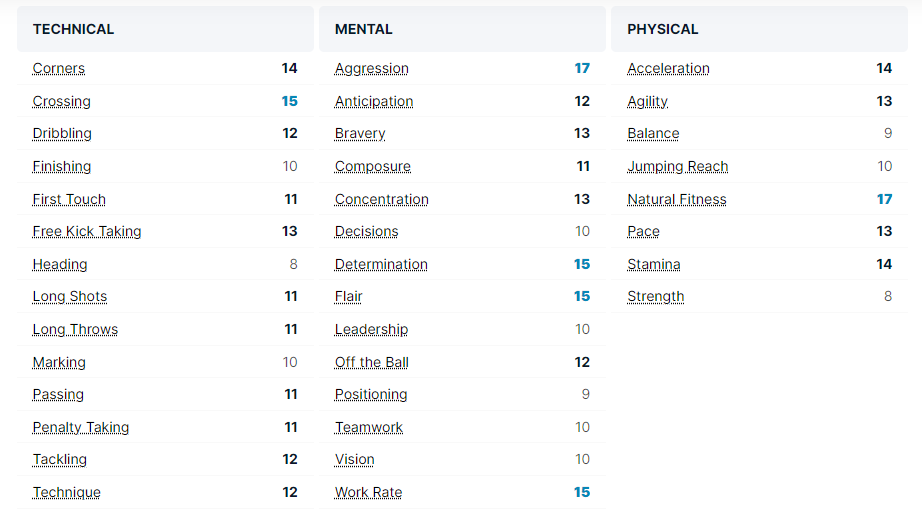
Task: Click the Corners attribute link
Action: tap(59, 69)
